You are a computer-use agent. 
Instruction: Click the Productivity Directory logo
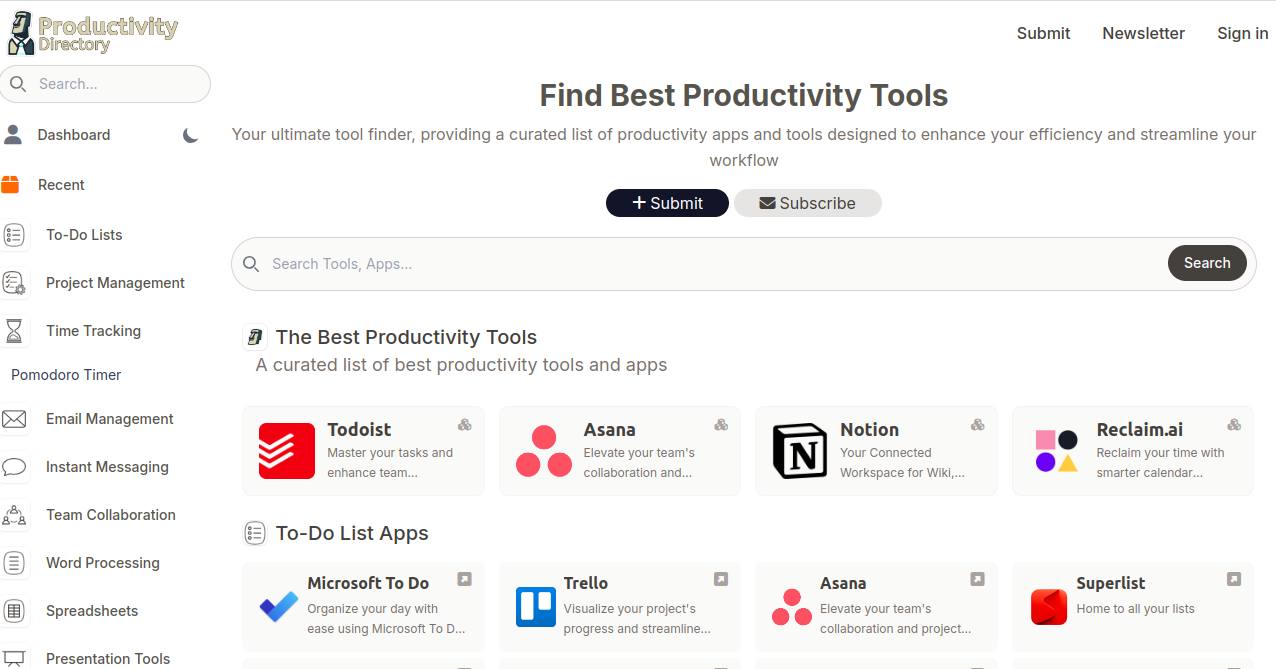coord(92,33)
